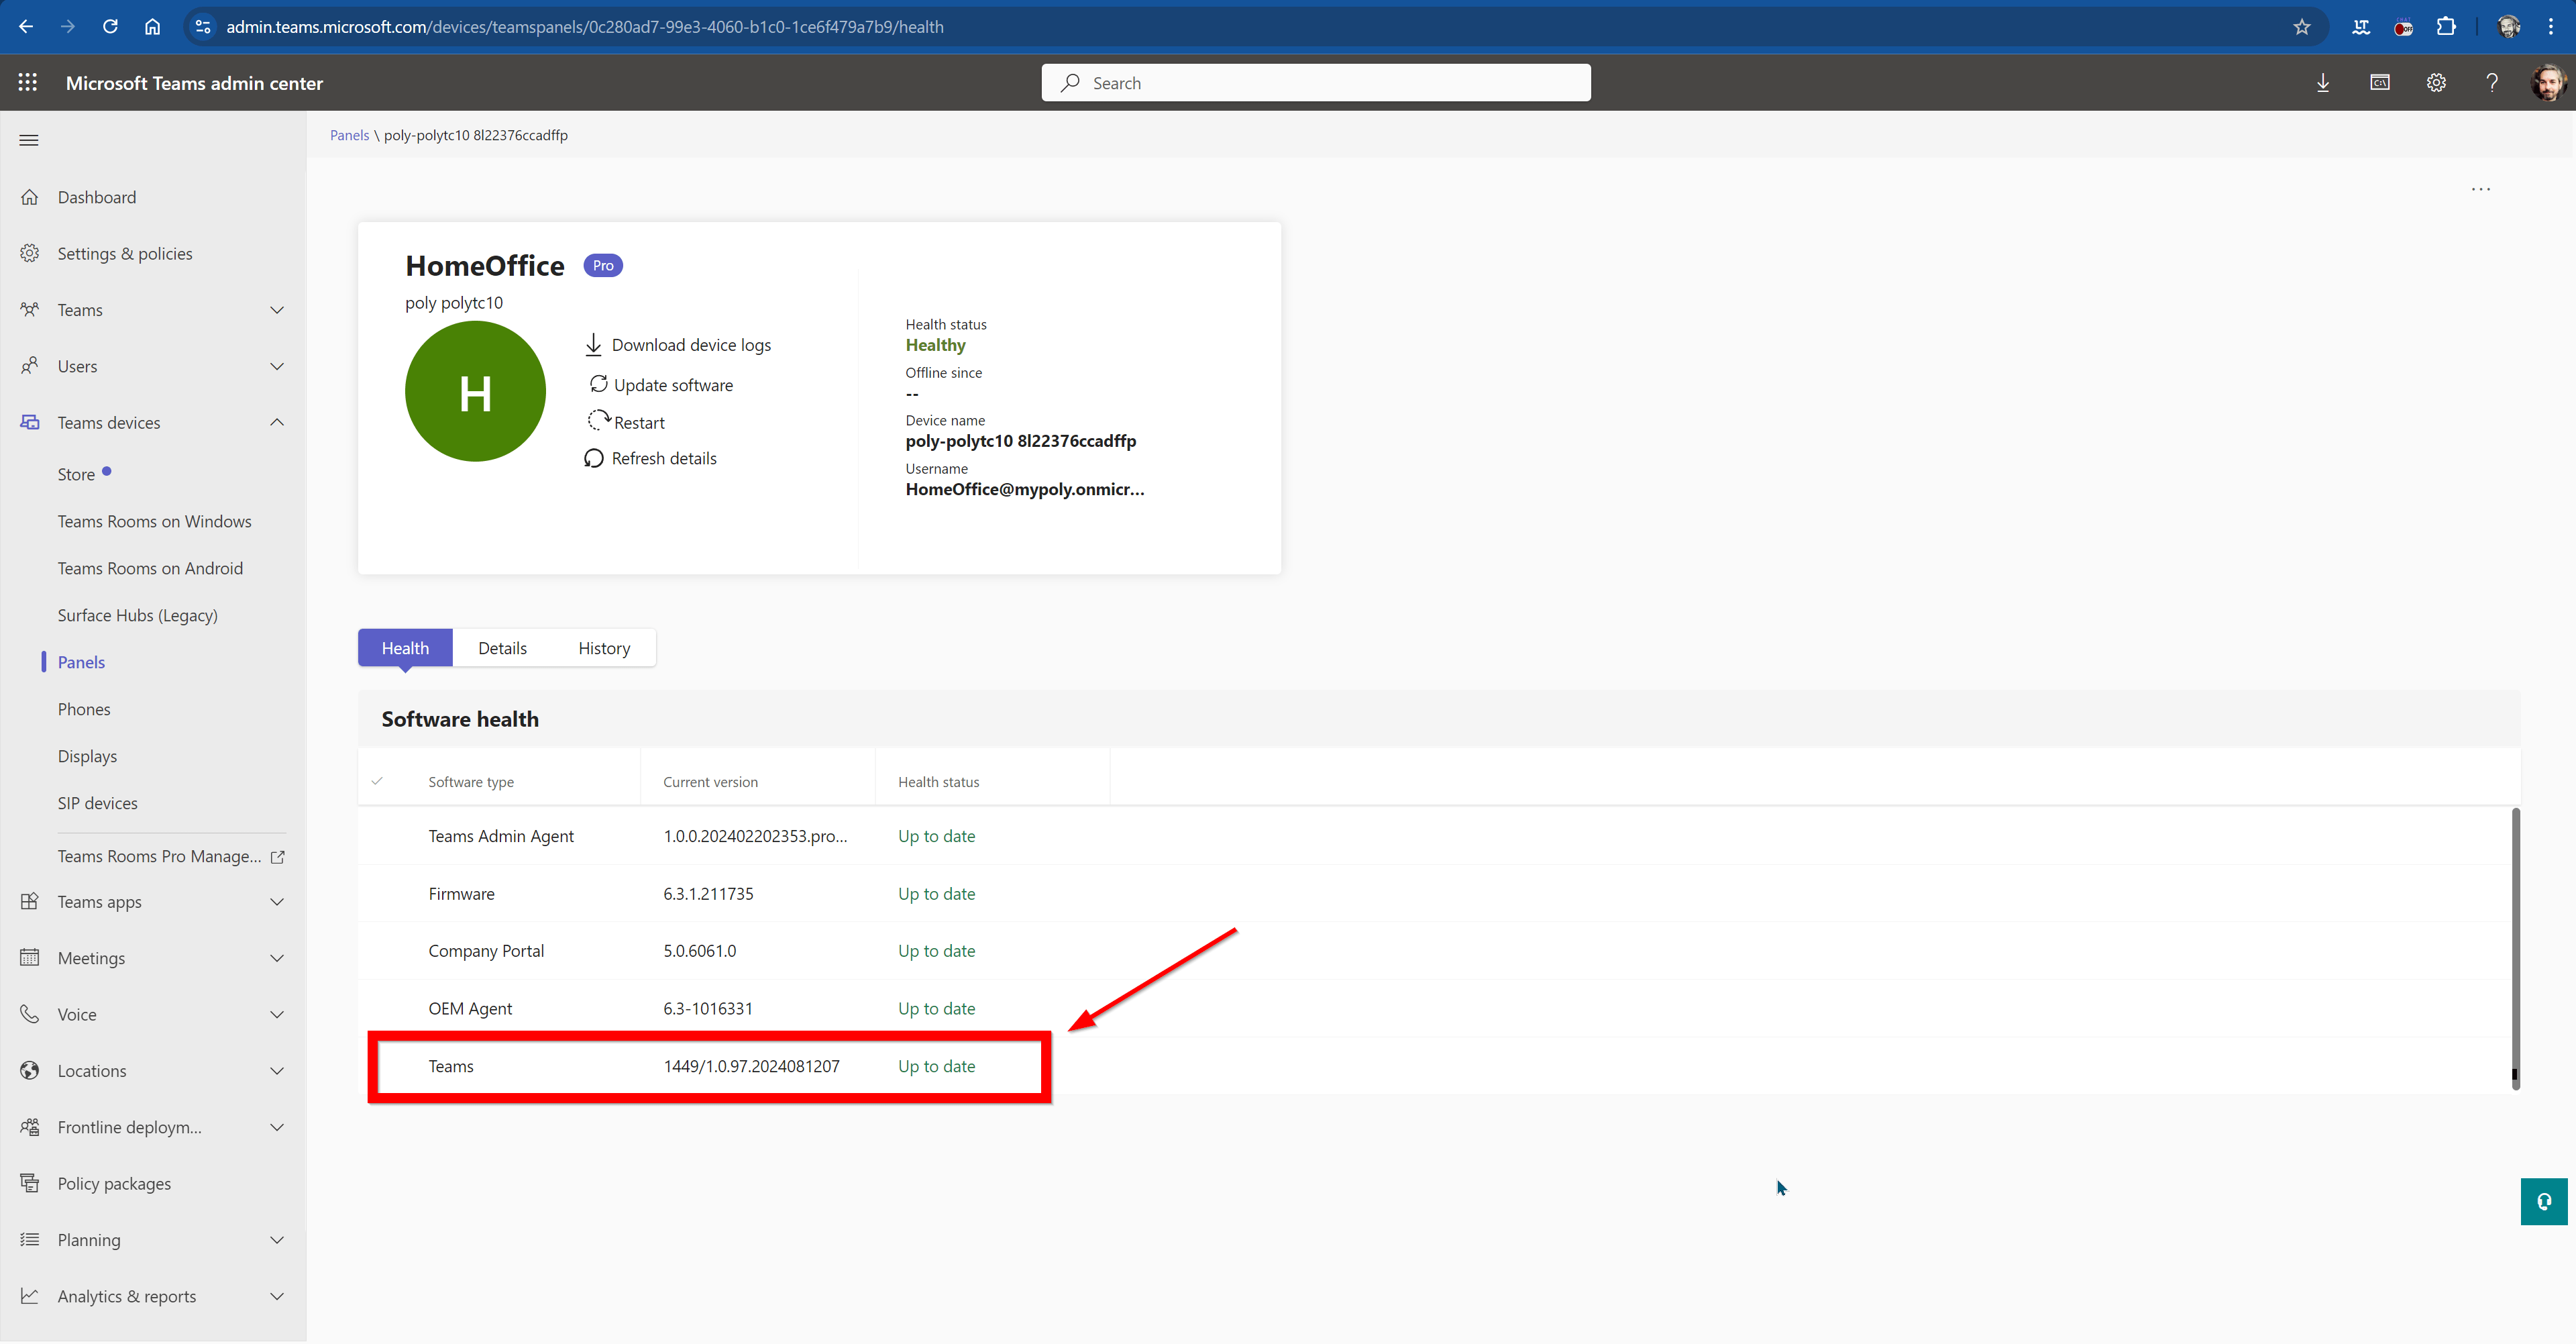
Task: Click the Meetings calendar icon
Action: point(30,957)
